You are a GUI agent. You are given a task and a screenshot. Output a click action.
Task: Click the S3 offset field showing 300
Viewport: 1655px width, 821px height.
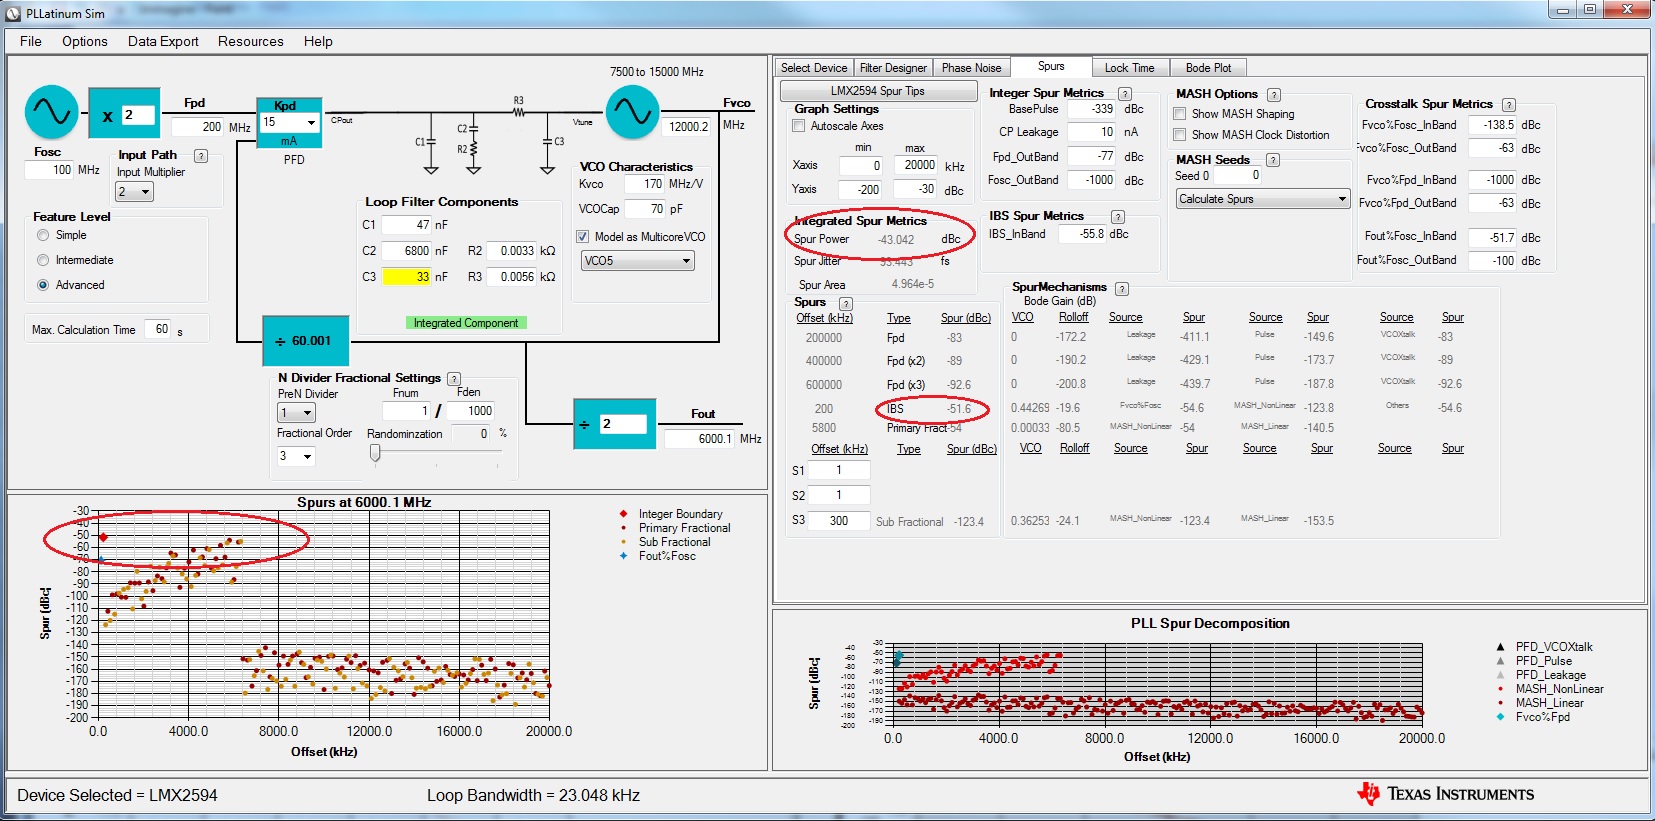[839, 521]
